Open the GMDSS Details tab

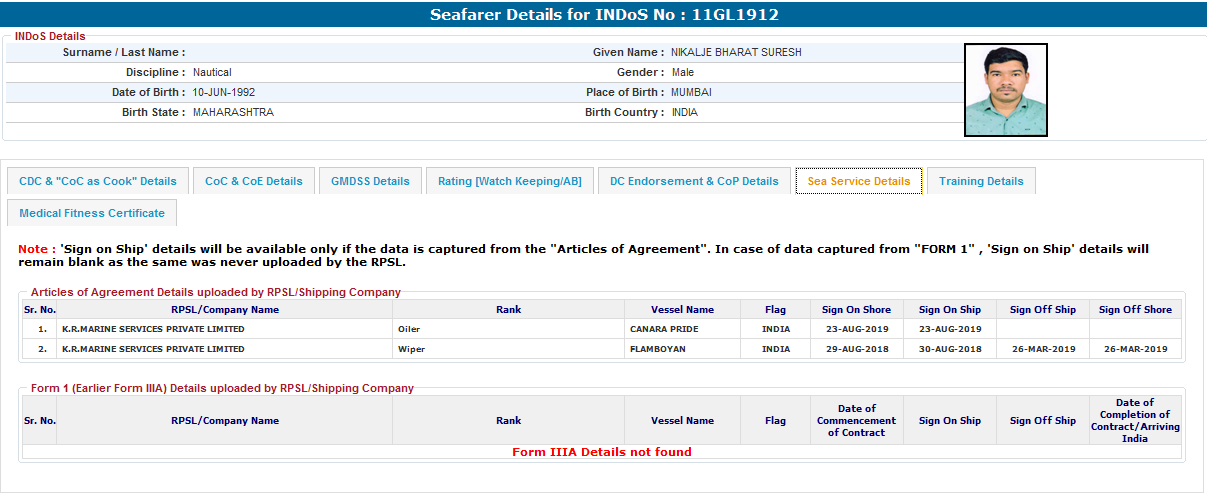pyautogui.click(x=370, y=181)
